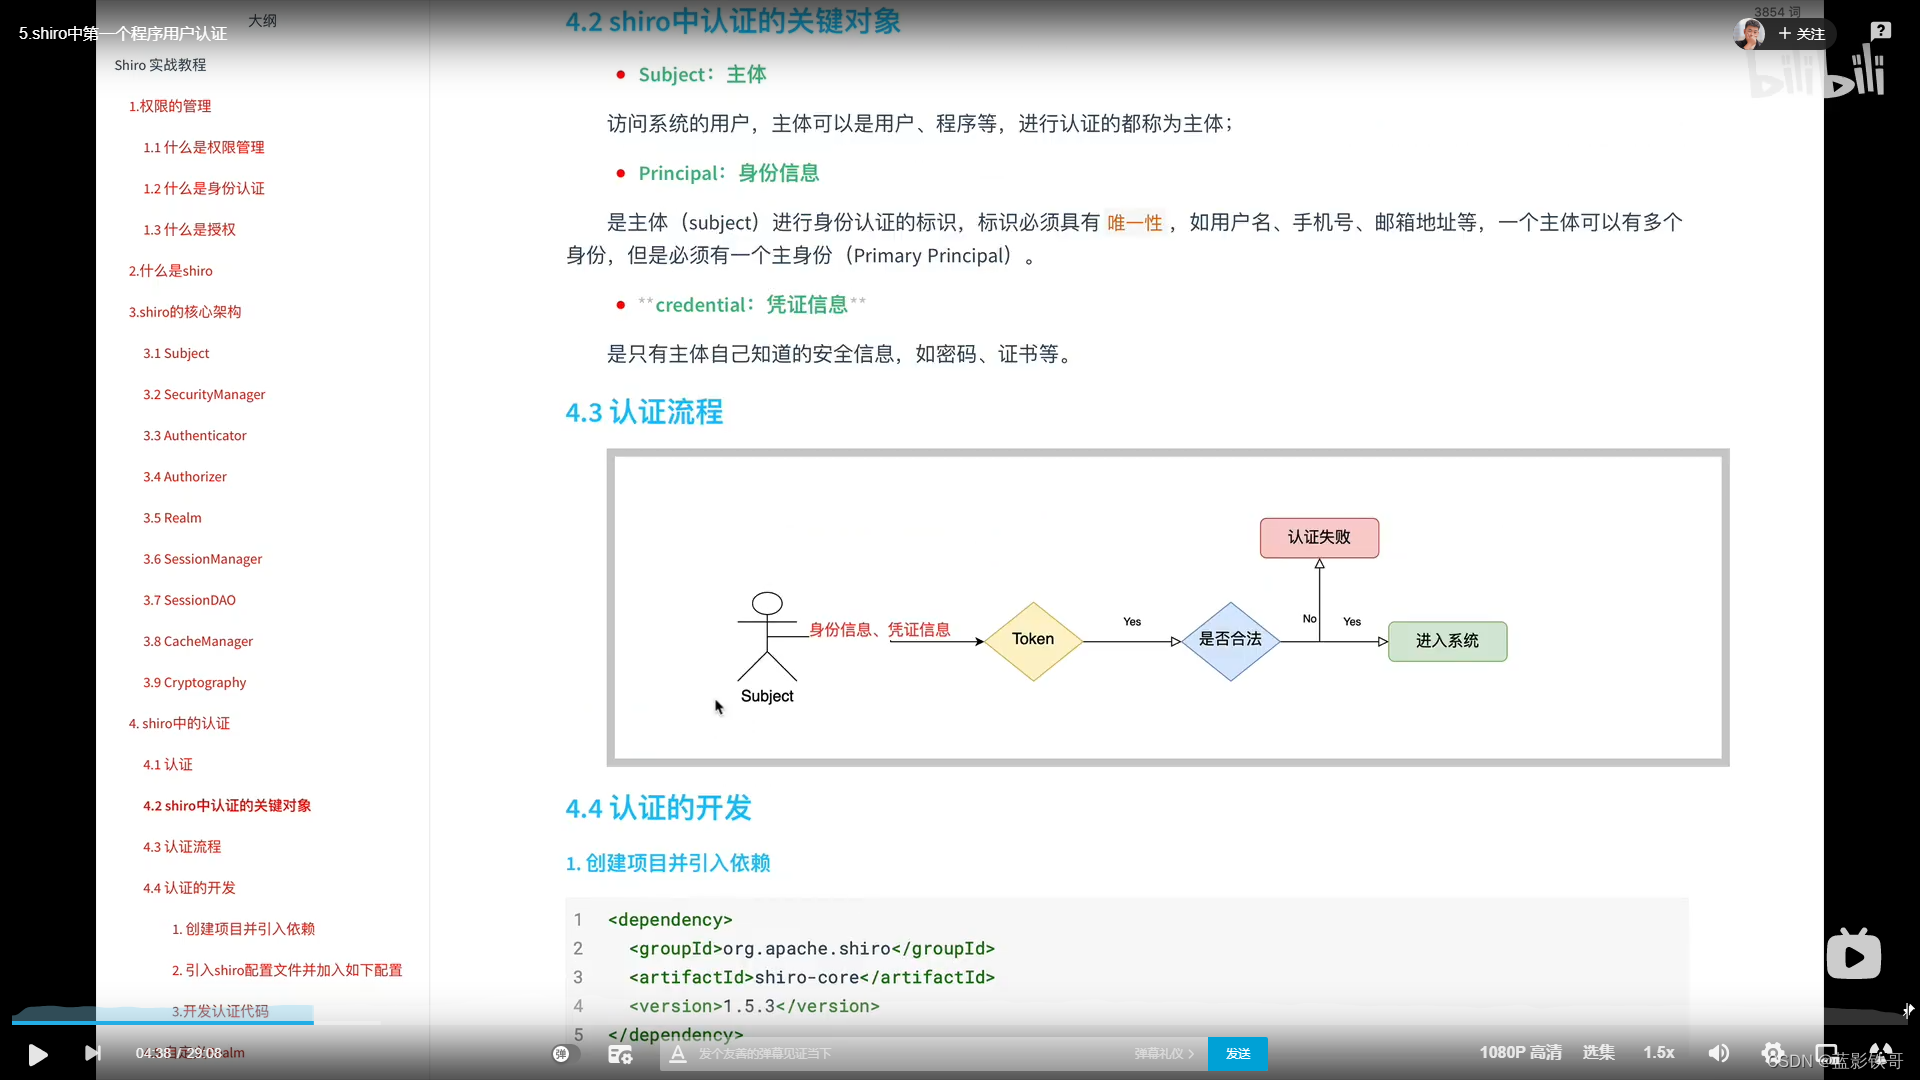The height and width of the screenshot is (1080, 1920).
Task: Click the 选集 episode selection icon
Action: pos(1600,1052)
